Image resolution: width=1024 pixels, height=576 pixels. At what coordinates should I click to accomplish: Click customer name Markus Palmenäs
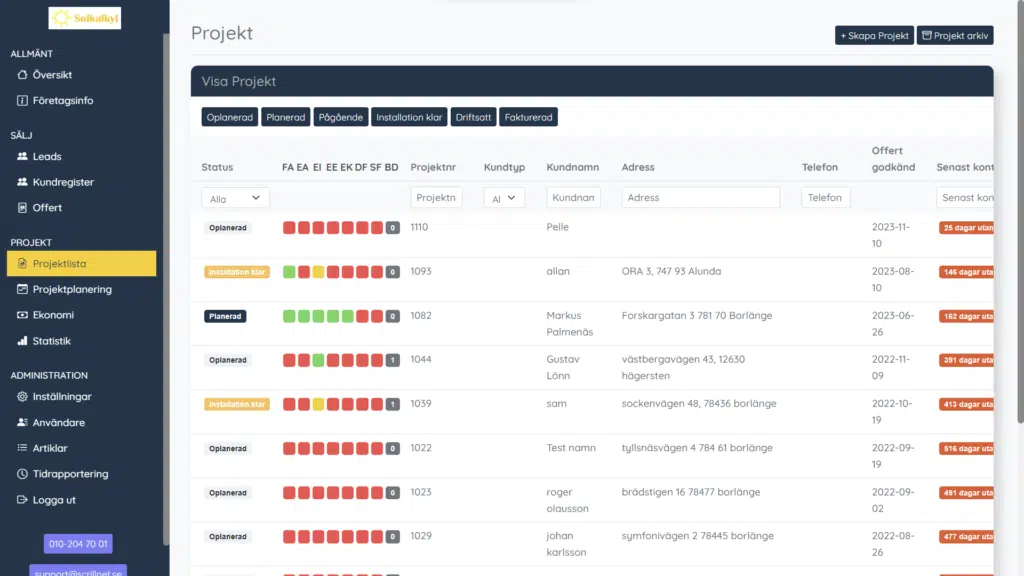click(x=570, y=323)
